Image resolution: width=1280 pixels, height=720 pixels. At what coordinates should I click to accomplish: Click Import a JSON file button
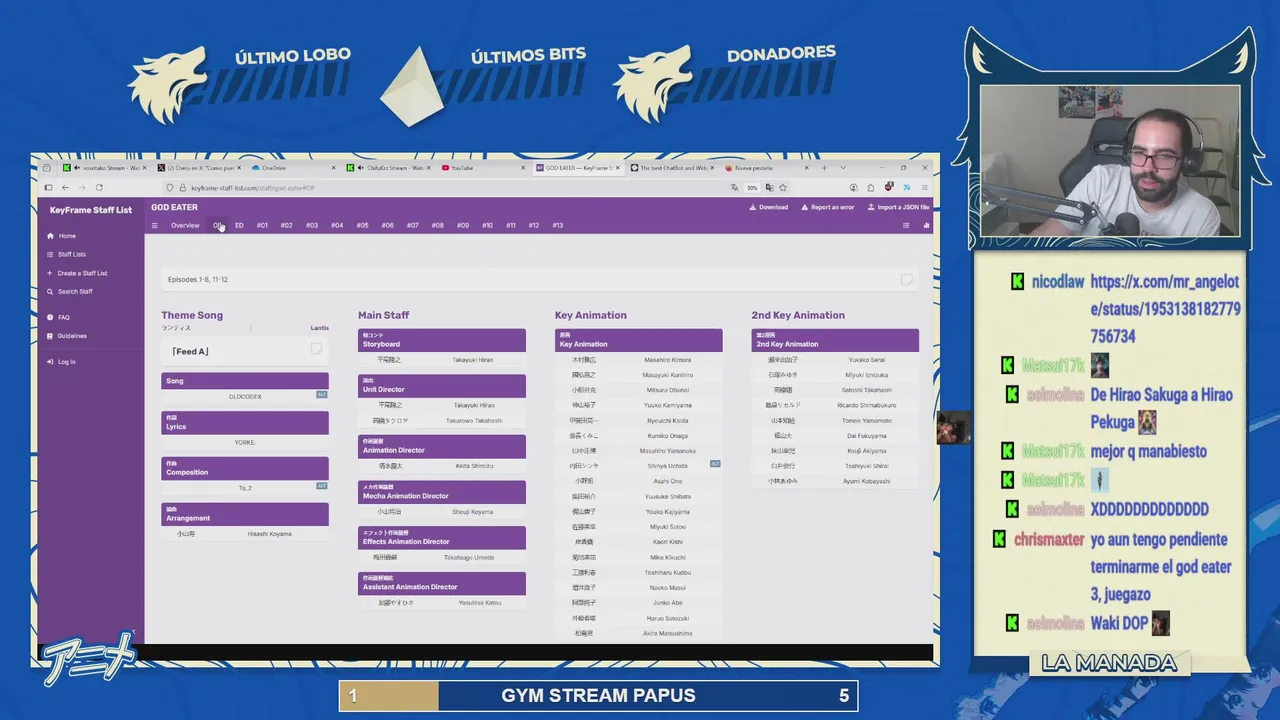coord(898,207)
